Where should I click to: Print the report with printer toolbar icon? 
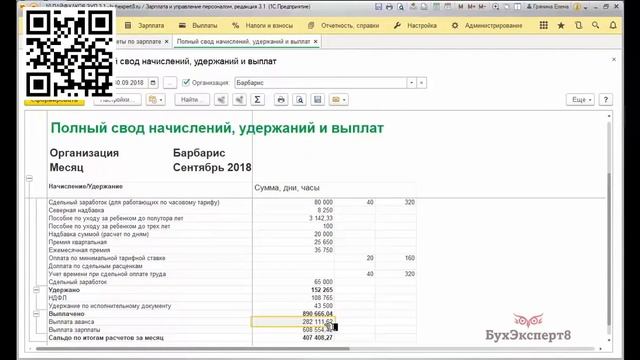281,100
